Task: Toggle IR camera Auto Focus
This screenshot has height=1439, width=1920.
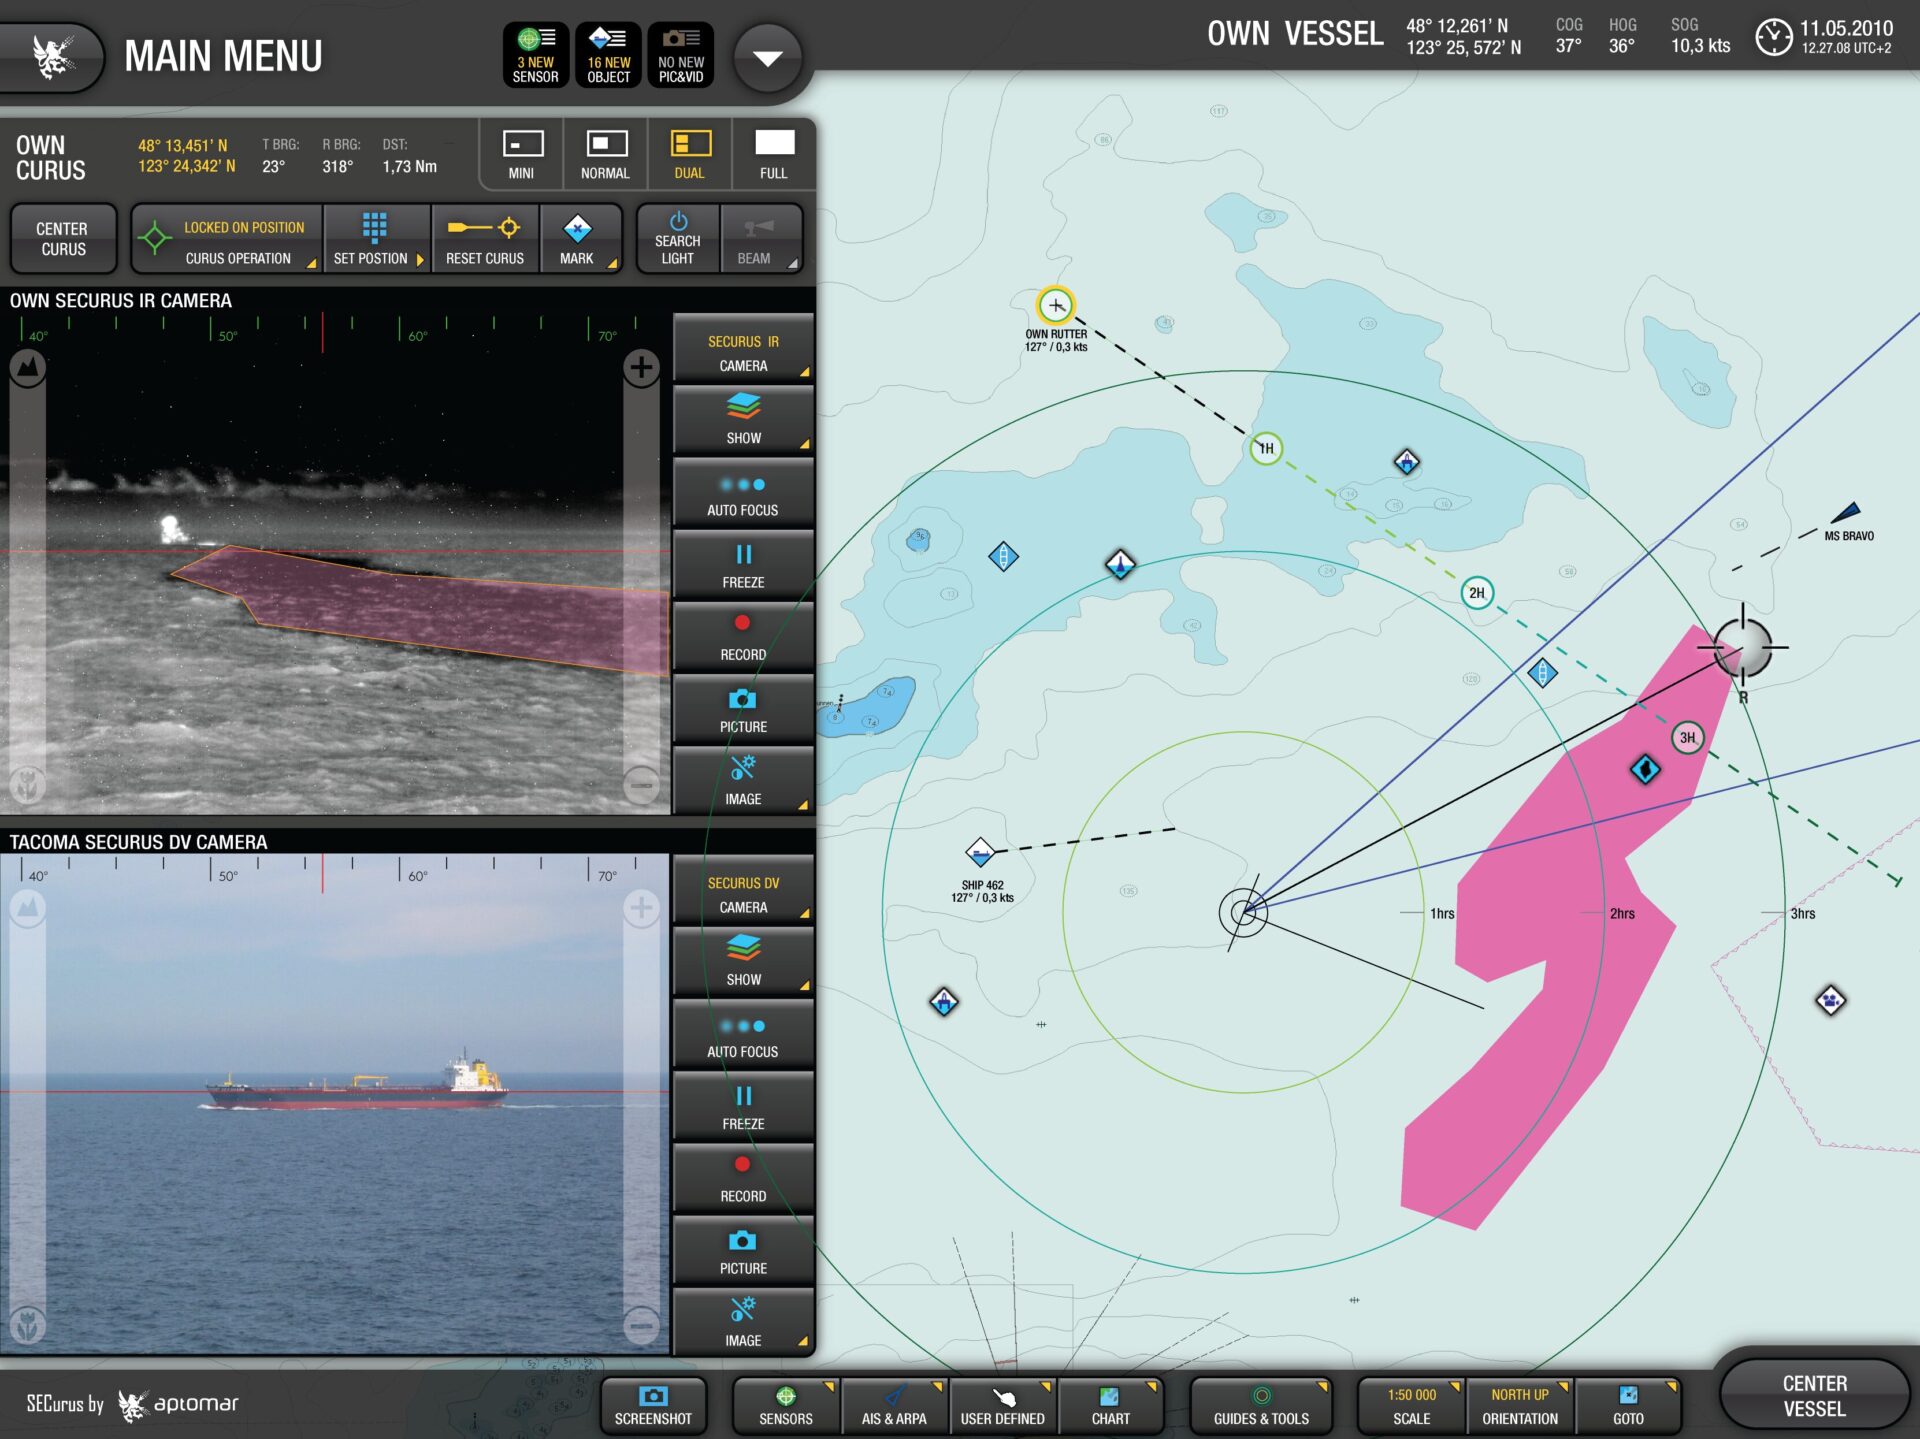Action: tap(743, 494)
